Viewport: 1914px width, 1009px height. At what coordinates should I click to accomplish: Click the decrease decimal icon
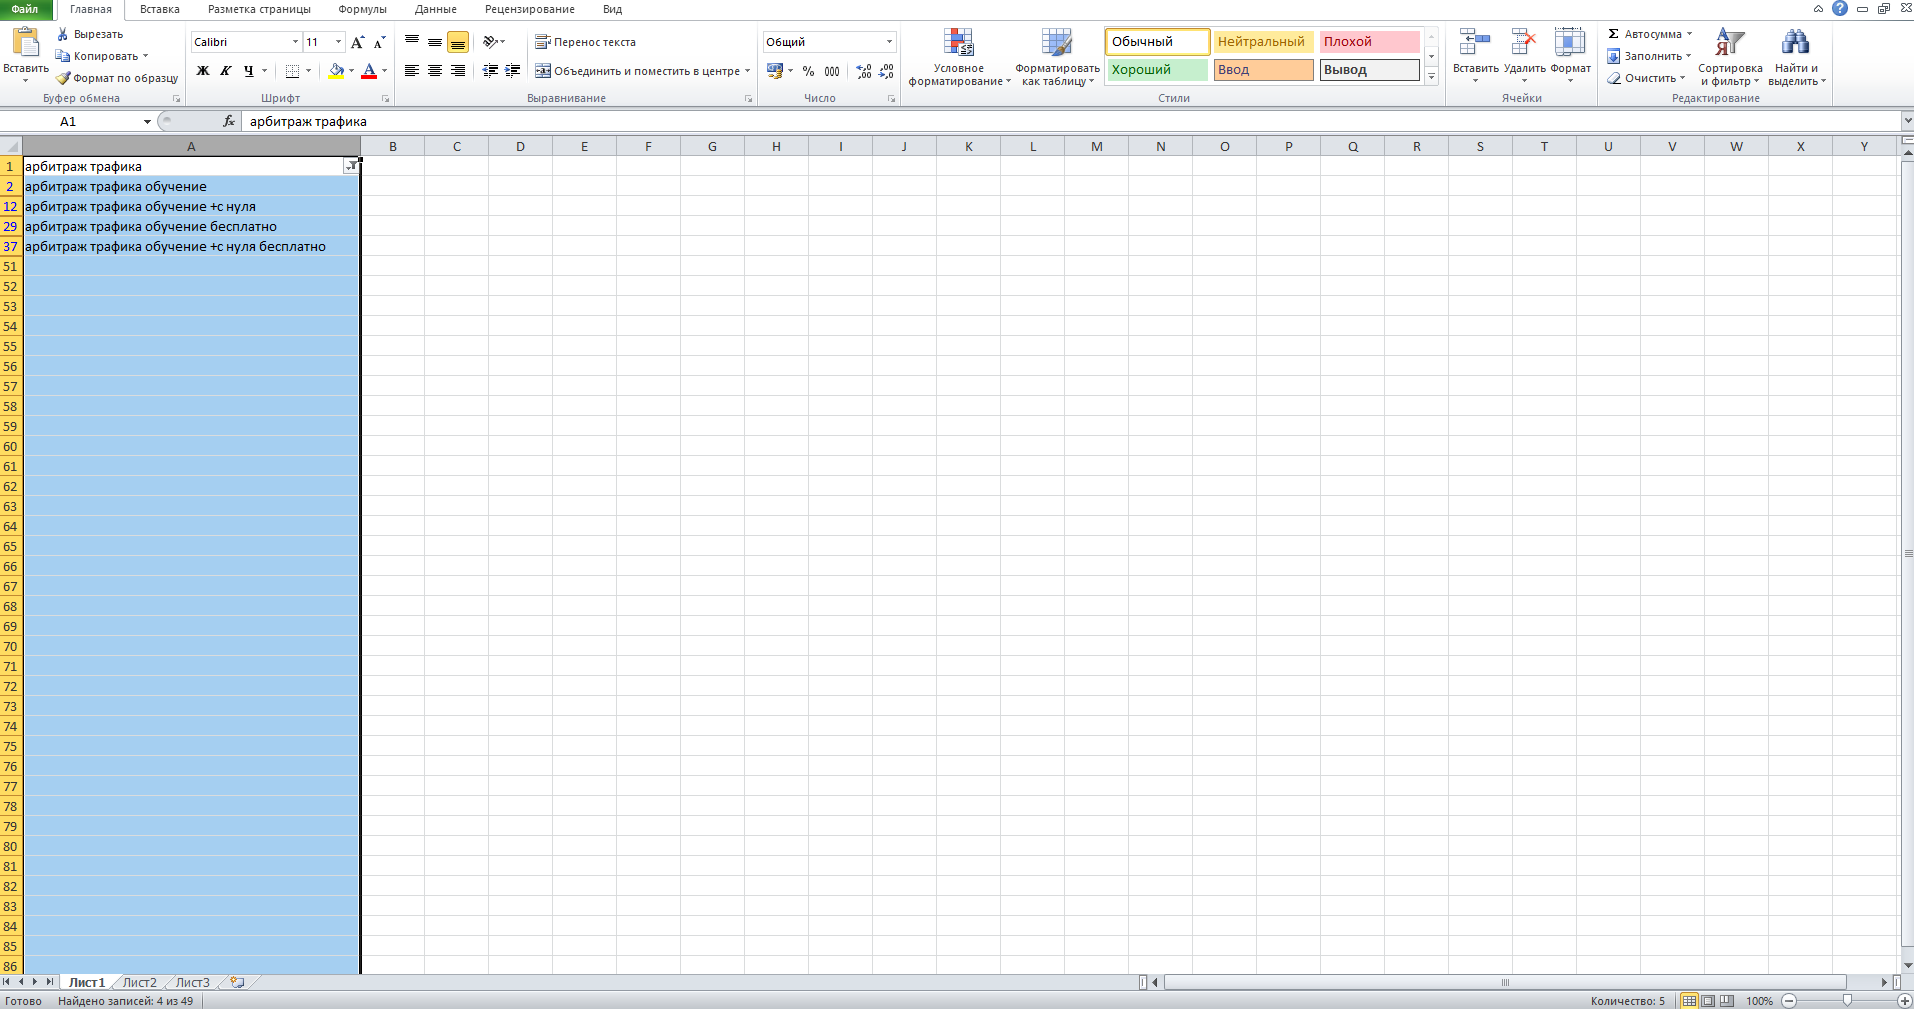point(886,71)
